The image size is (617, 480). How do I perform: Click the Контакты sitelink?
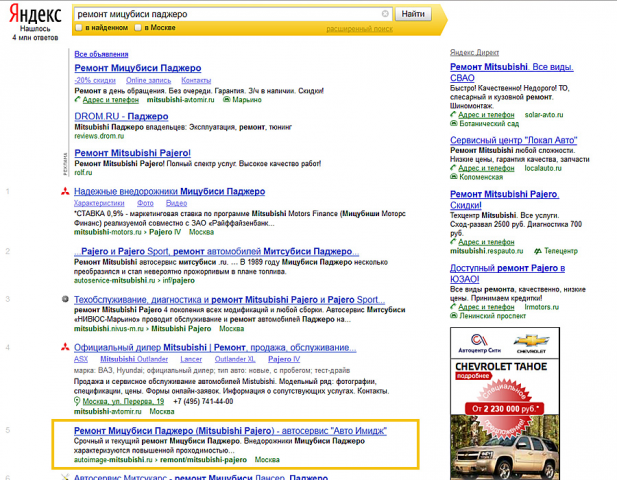[x=196, y=80]
